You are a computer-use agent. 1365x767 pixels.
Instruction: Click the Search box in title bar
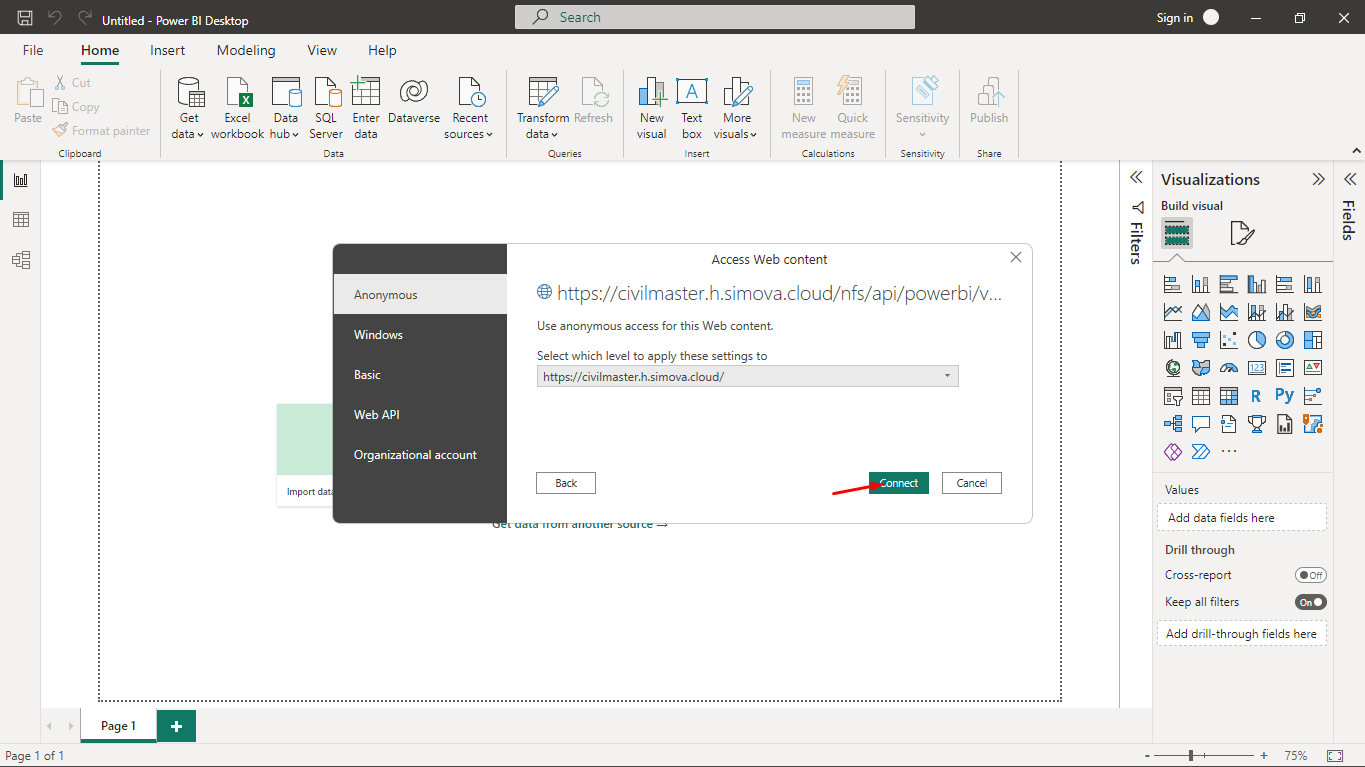click(x=715, y=17)
